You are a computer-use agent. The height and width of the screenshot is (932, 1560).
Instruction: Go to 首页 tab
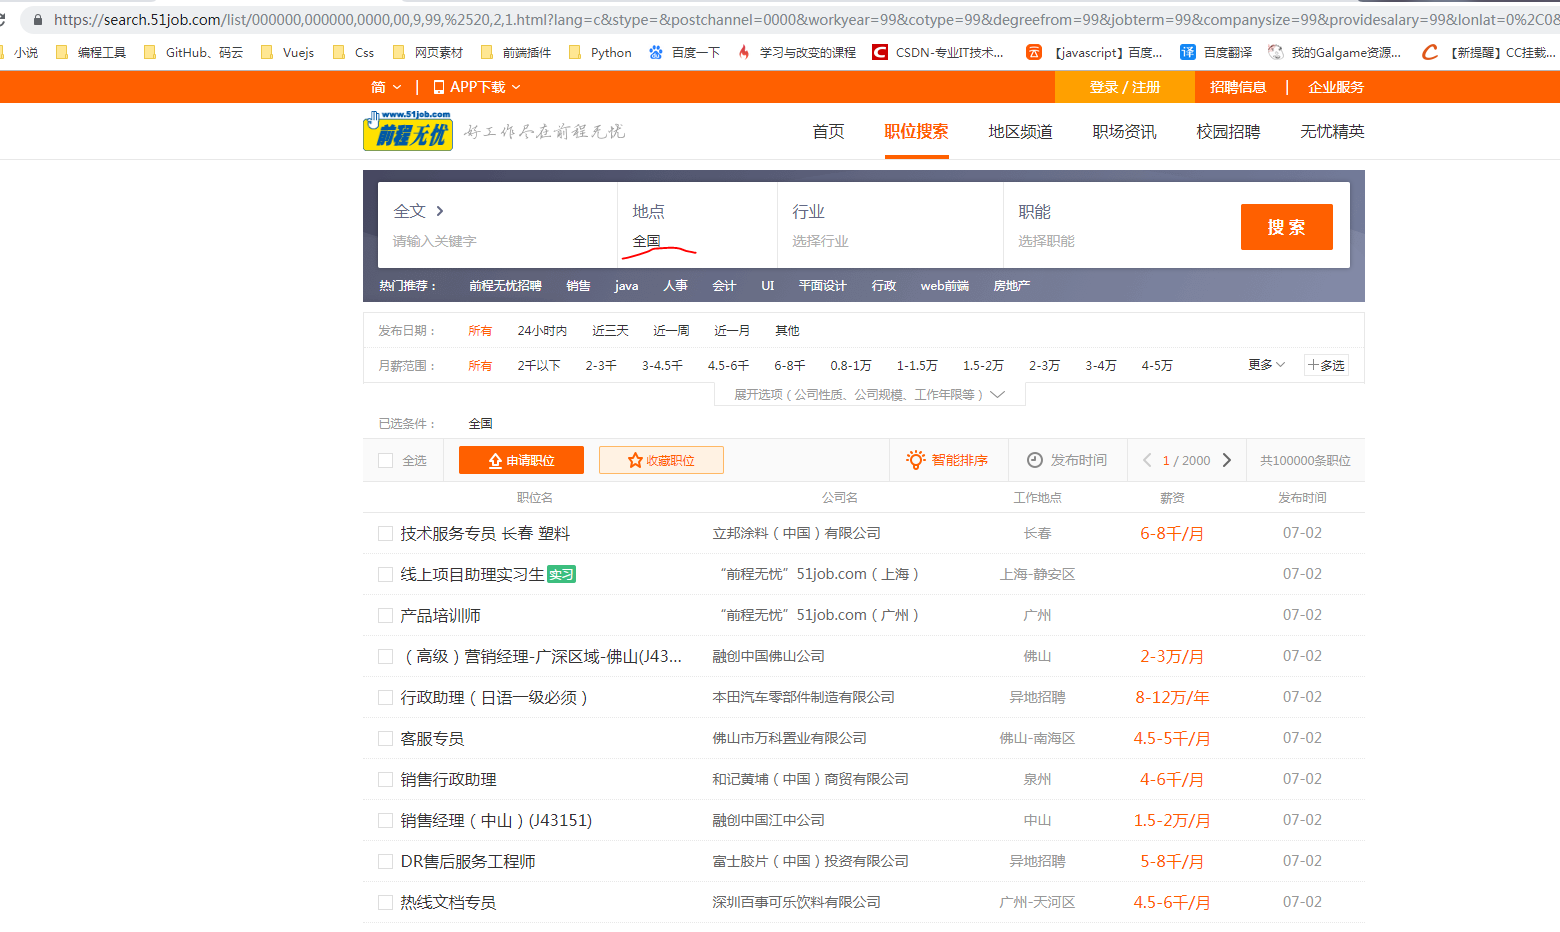[828, 132]
